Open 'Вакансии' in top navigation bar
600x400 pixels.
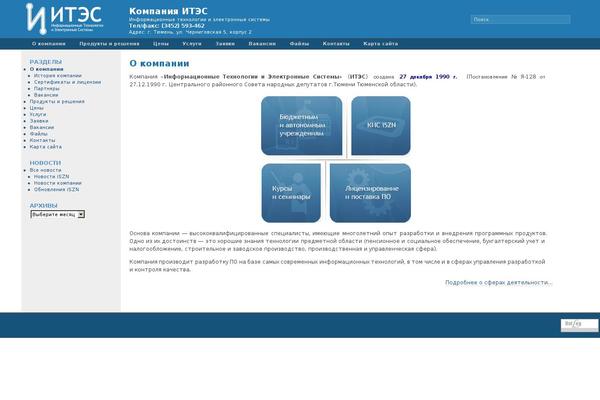click(262, 44)
